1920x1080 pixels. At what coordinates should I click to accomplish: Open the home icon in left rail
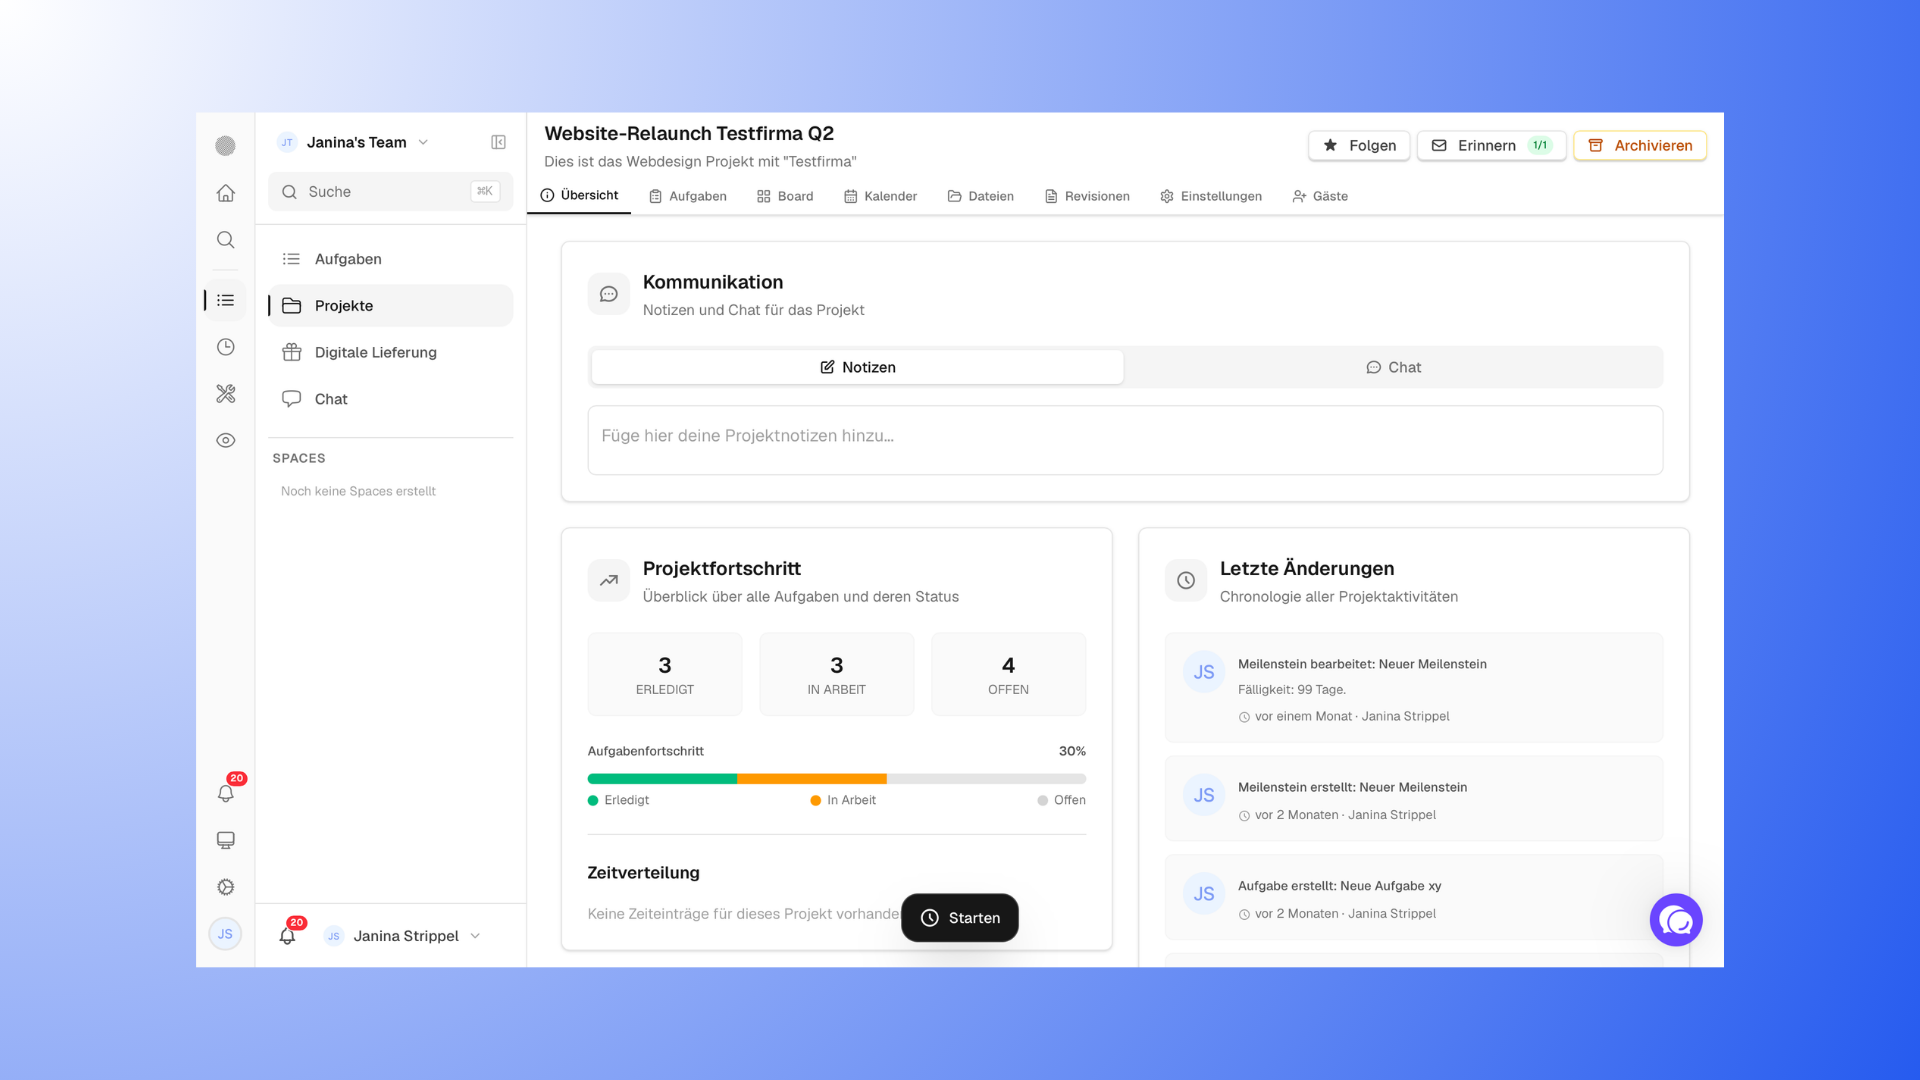click(x=226, y=193)
